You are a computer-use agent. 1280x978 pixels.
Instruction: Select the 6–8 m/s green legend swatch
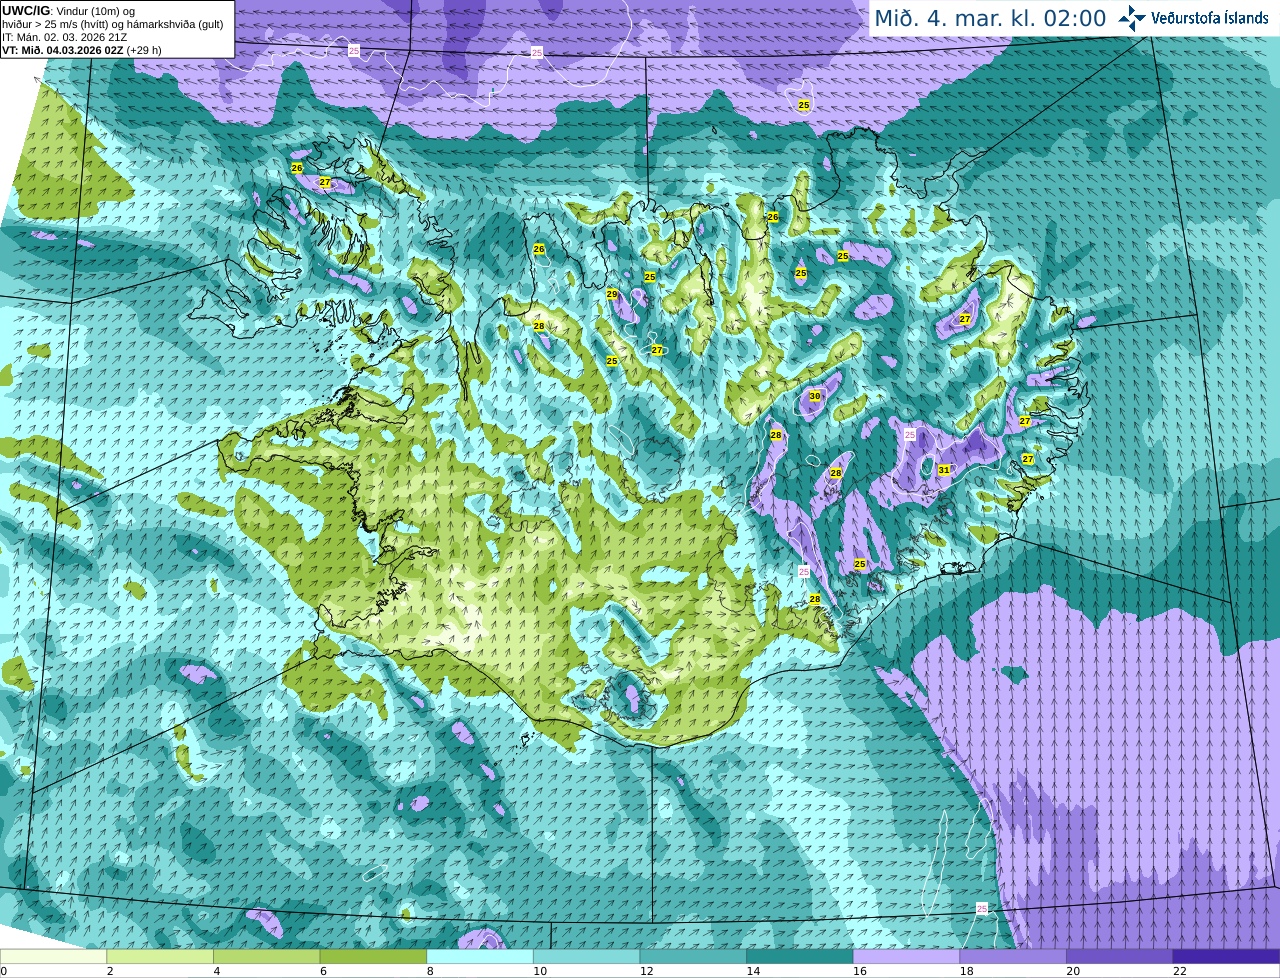(x=374, y=956)
